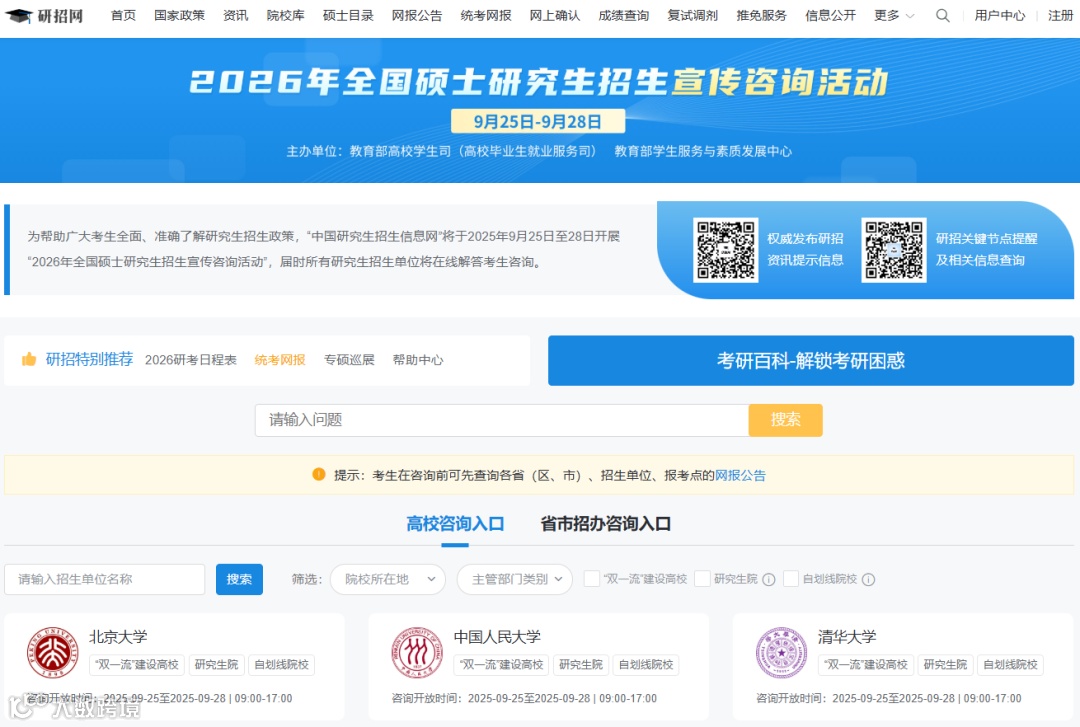Click the 研招关键节点提醒 QR code
This screenshot has height=727, width=1080.
(893, 249)
